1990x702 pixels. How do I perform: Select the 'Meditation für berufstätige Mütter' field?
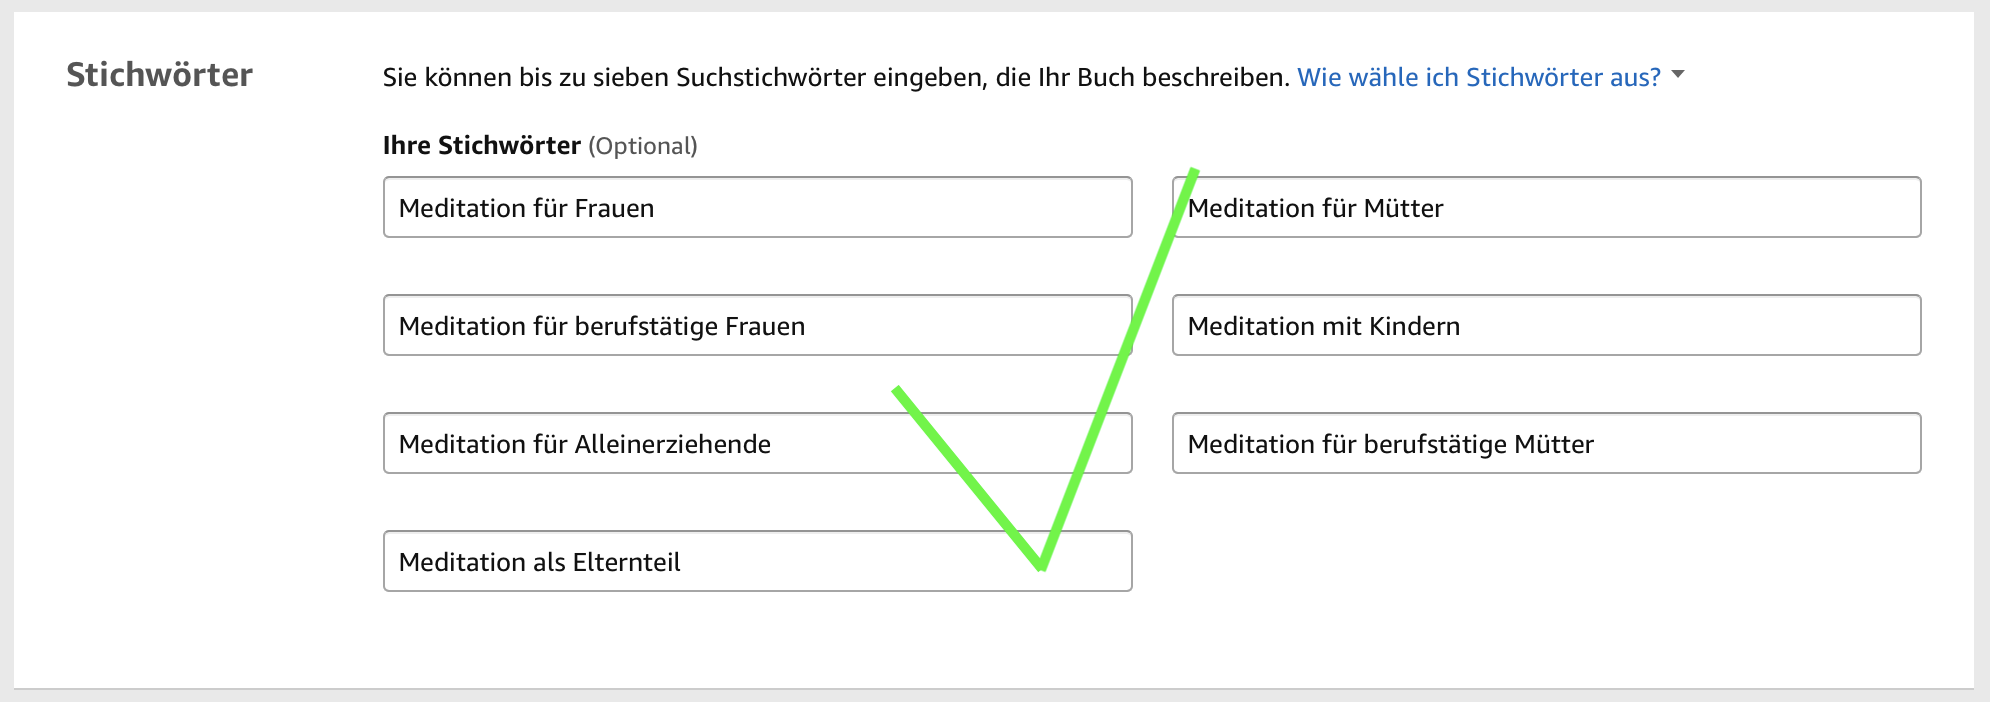tap(1545, 443)
